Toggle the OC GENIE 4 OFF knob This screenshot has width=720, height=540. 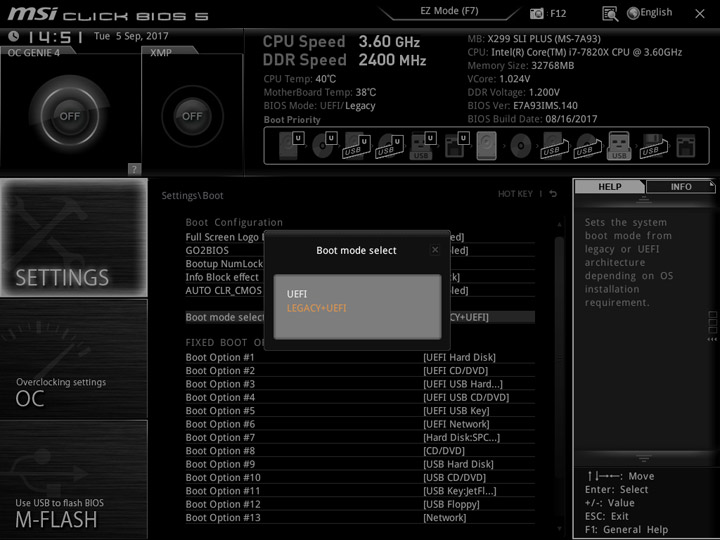[x=69, y=116]
